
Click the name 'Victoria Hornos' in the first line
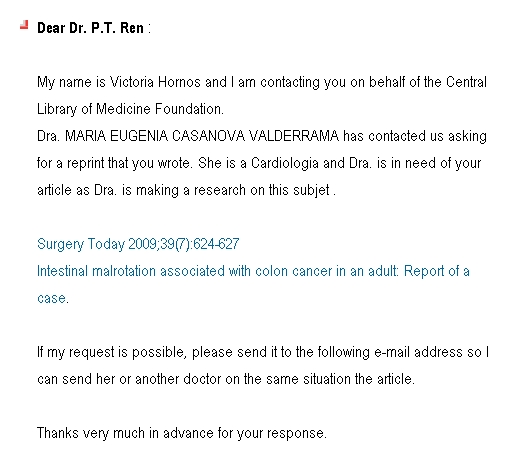155,82
